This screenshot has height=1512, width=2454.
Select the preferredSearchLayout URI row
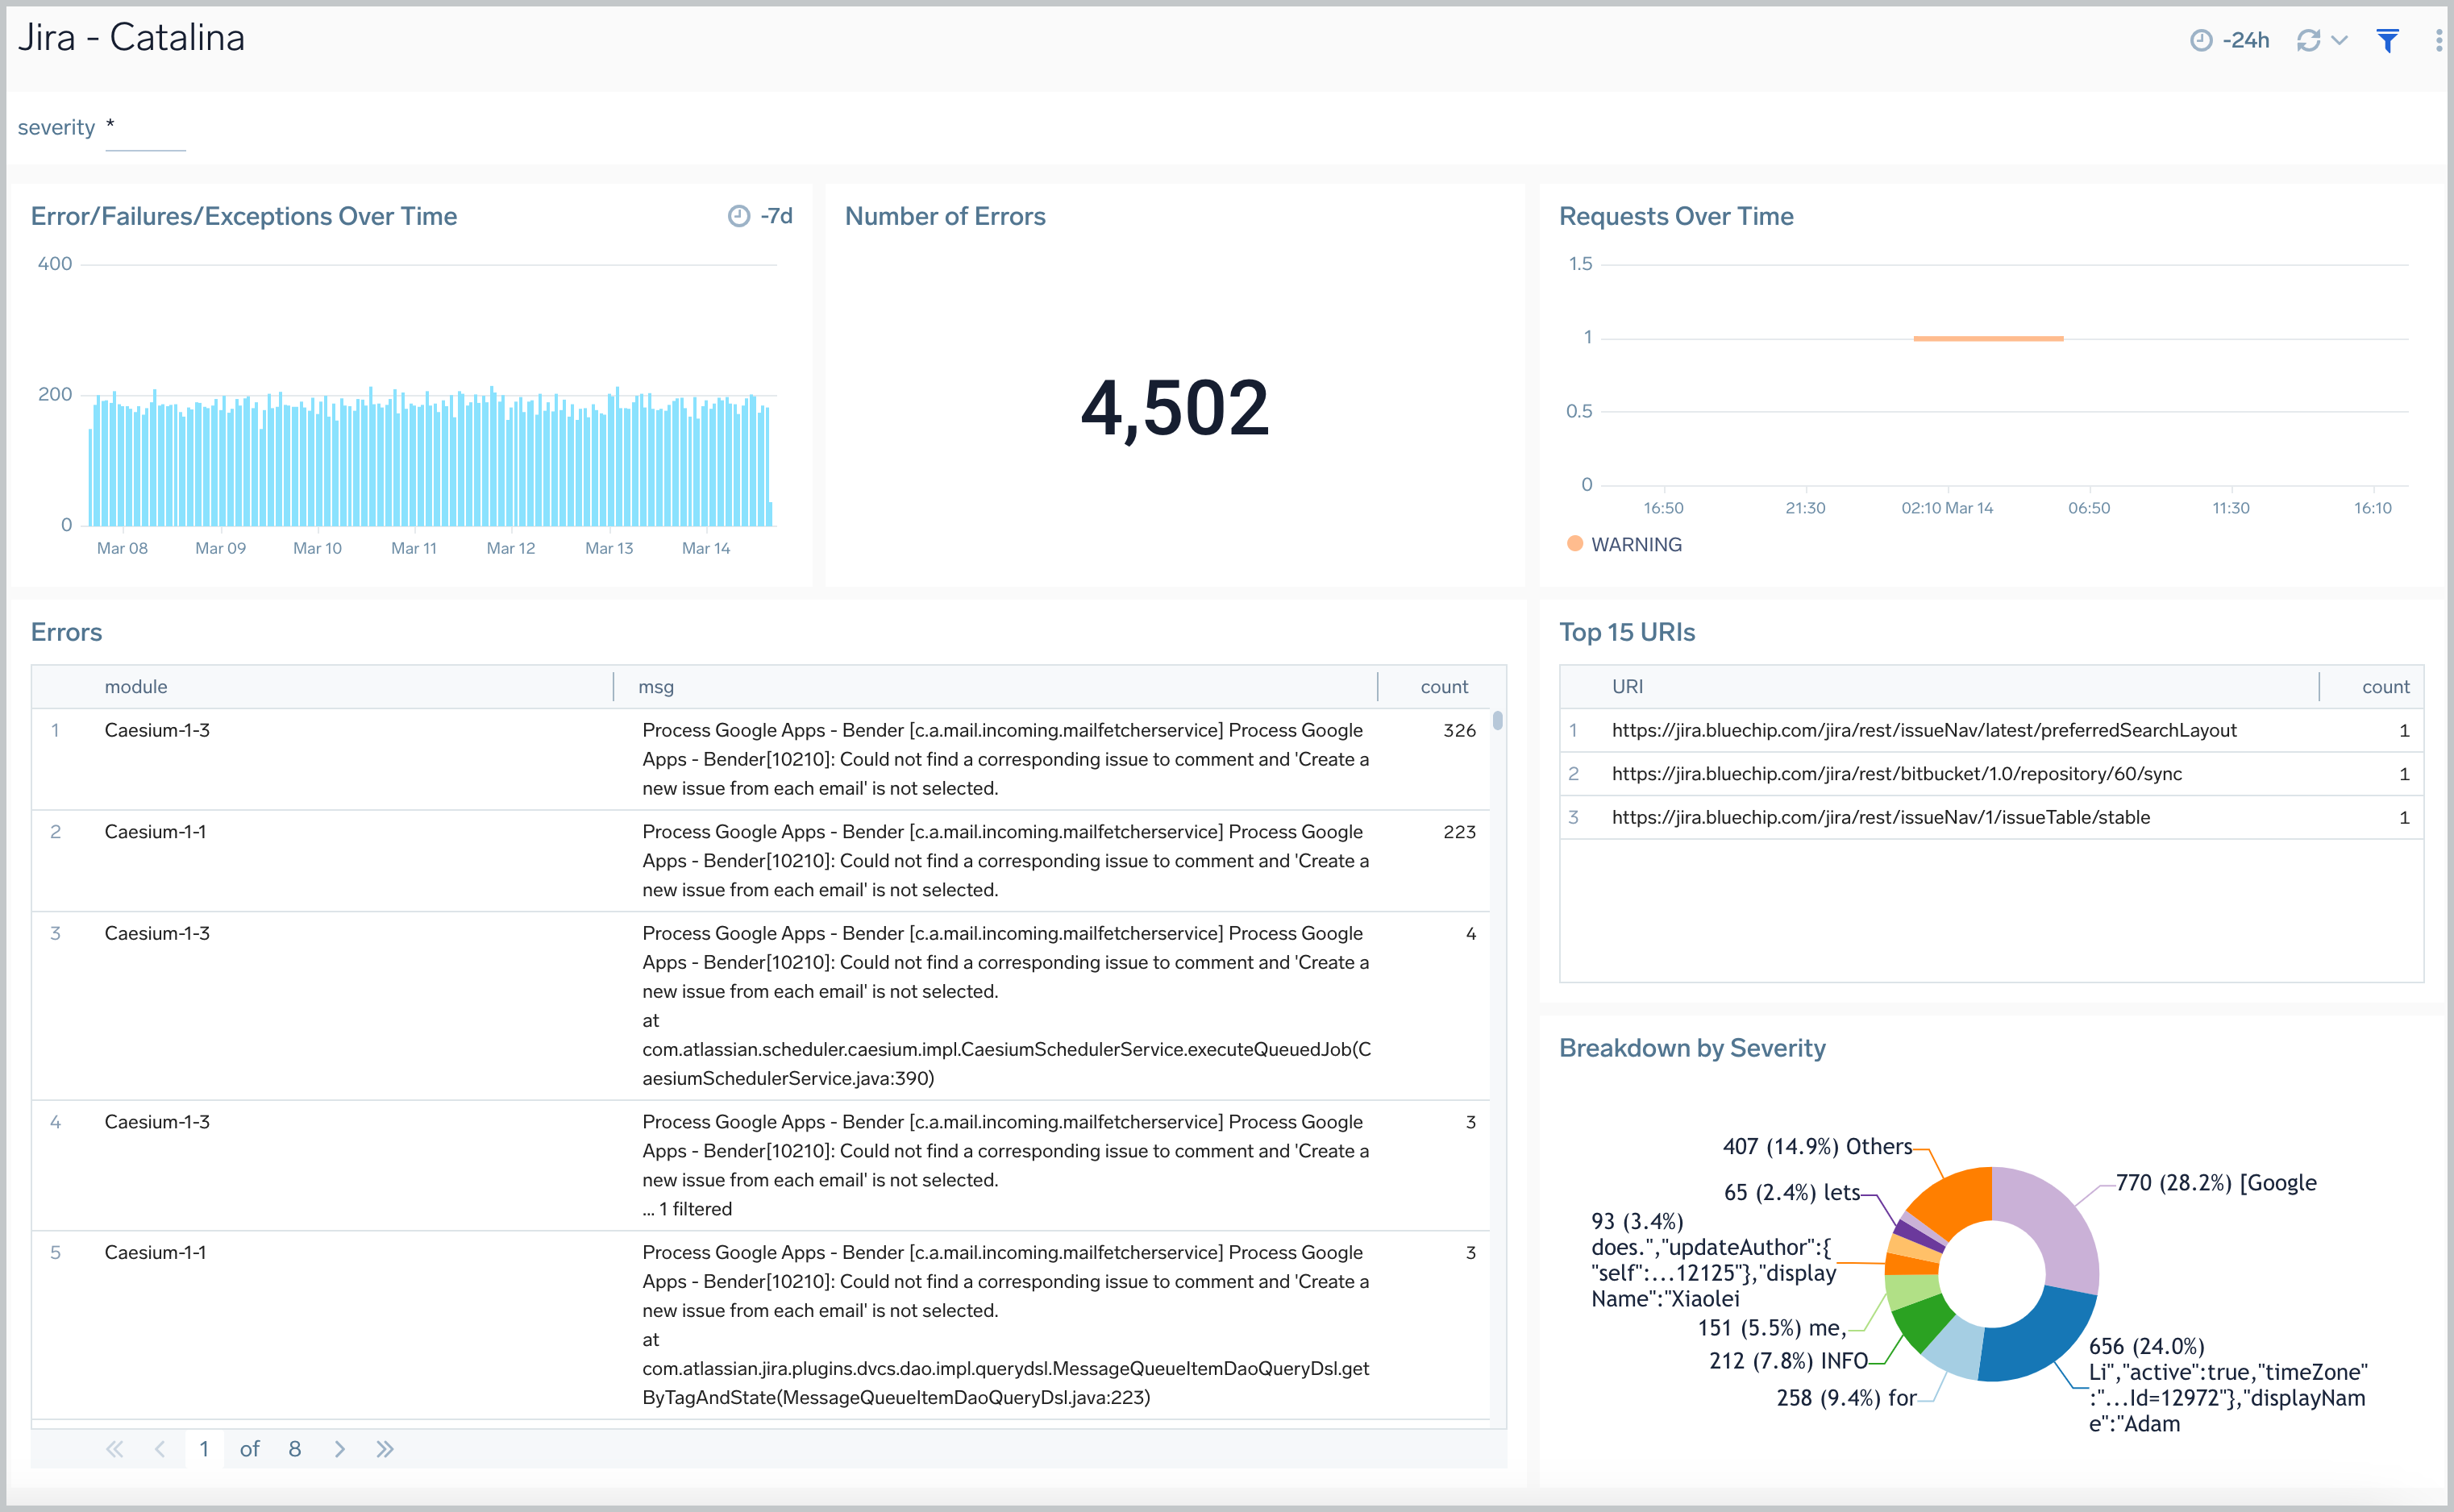pos(1991,730)
